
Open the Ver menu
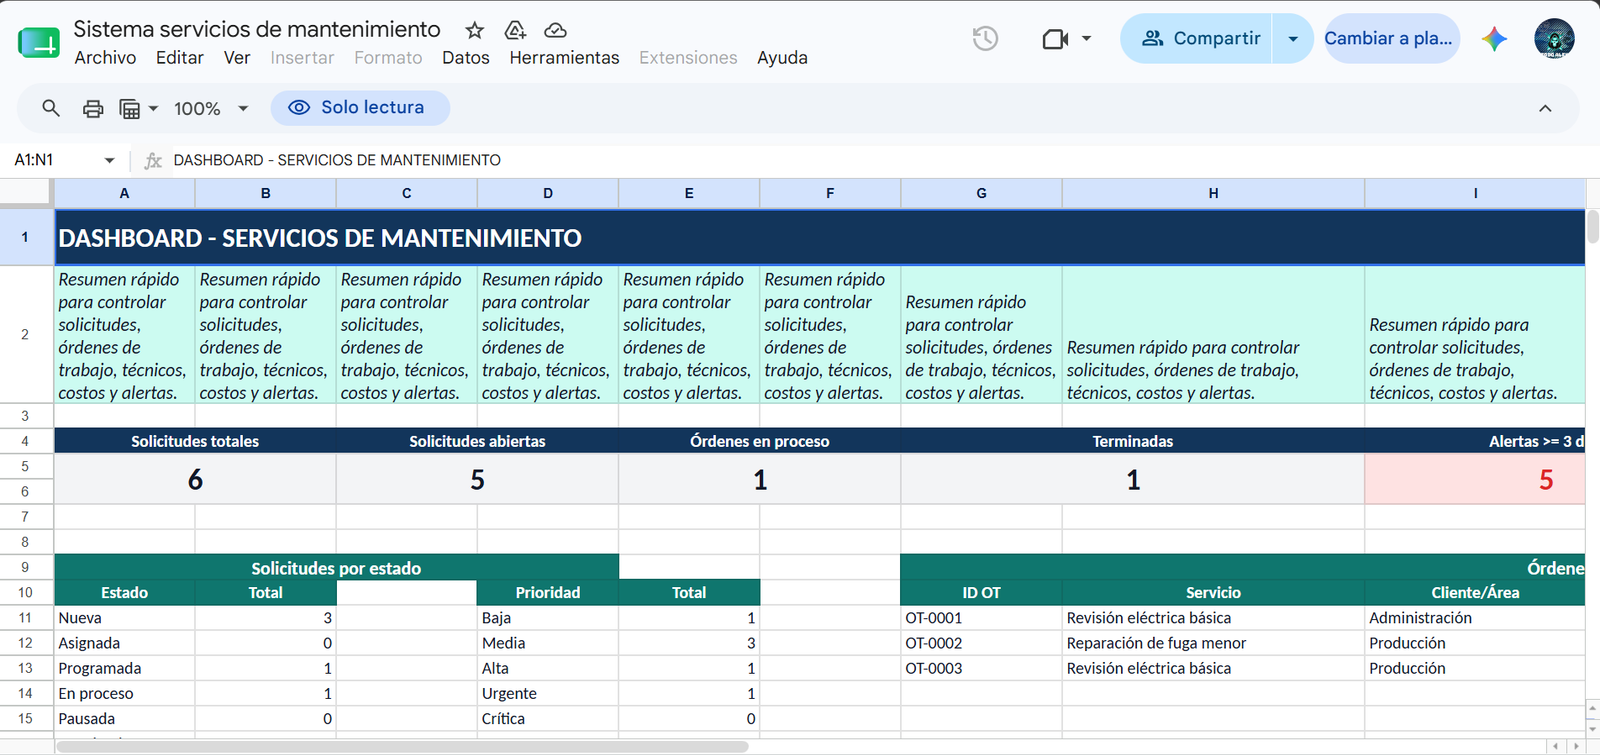click(x=237, y=58)
